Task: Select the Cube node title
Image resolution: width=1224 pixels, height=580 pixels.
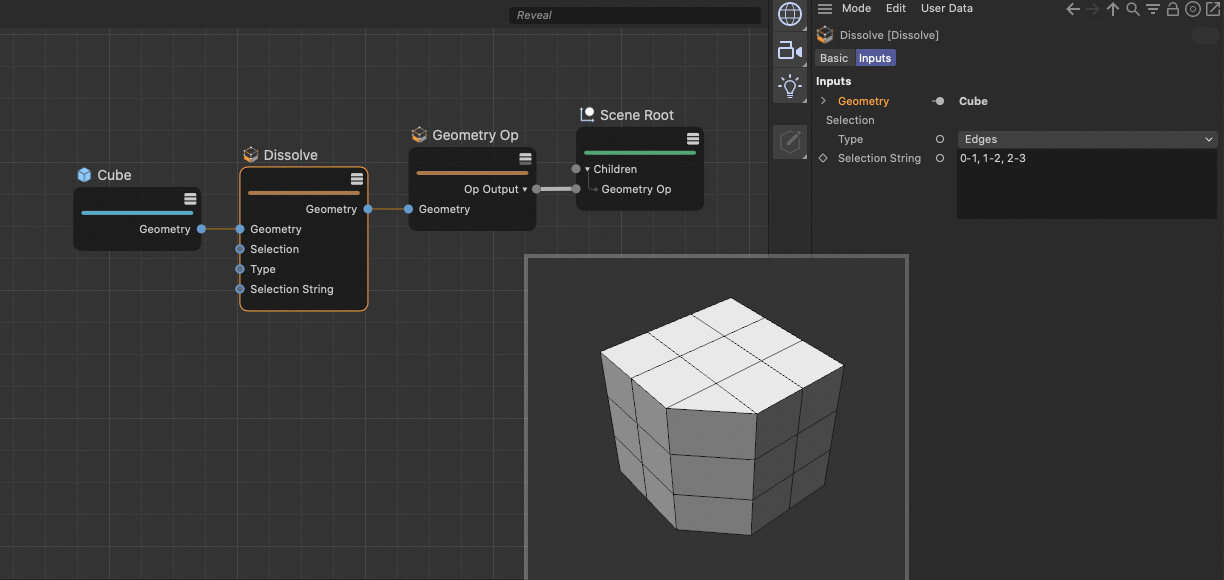Action: click(x=114, y=175)
